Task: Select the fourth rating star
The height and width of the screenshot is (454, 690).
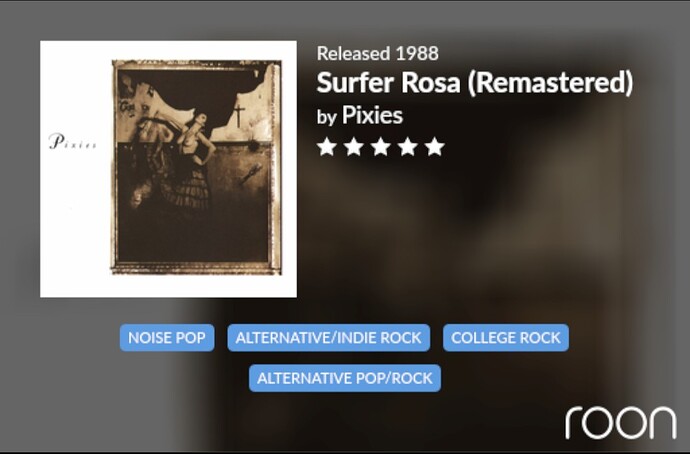Action: coord(407,146)
